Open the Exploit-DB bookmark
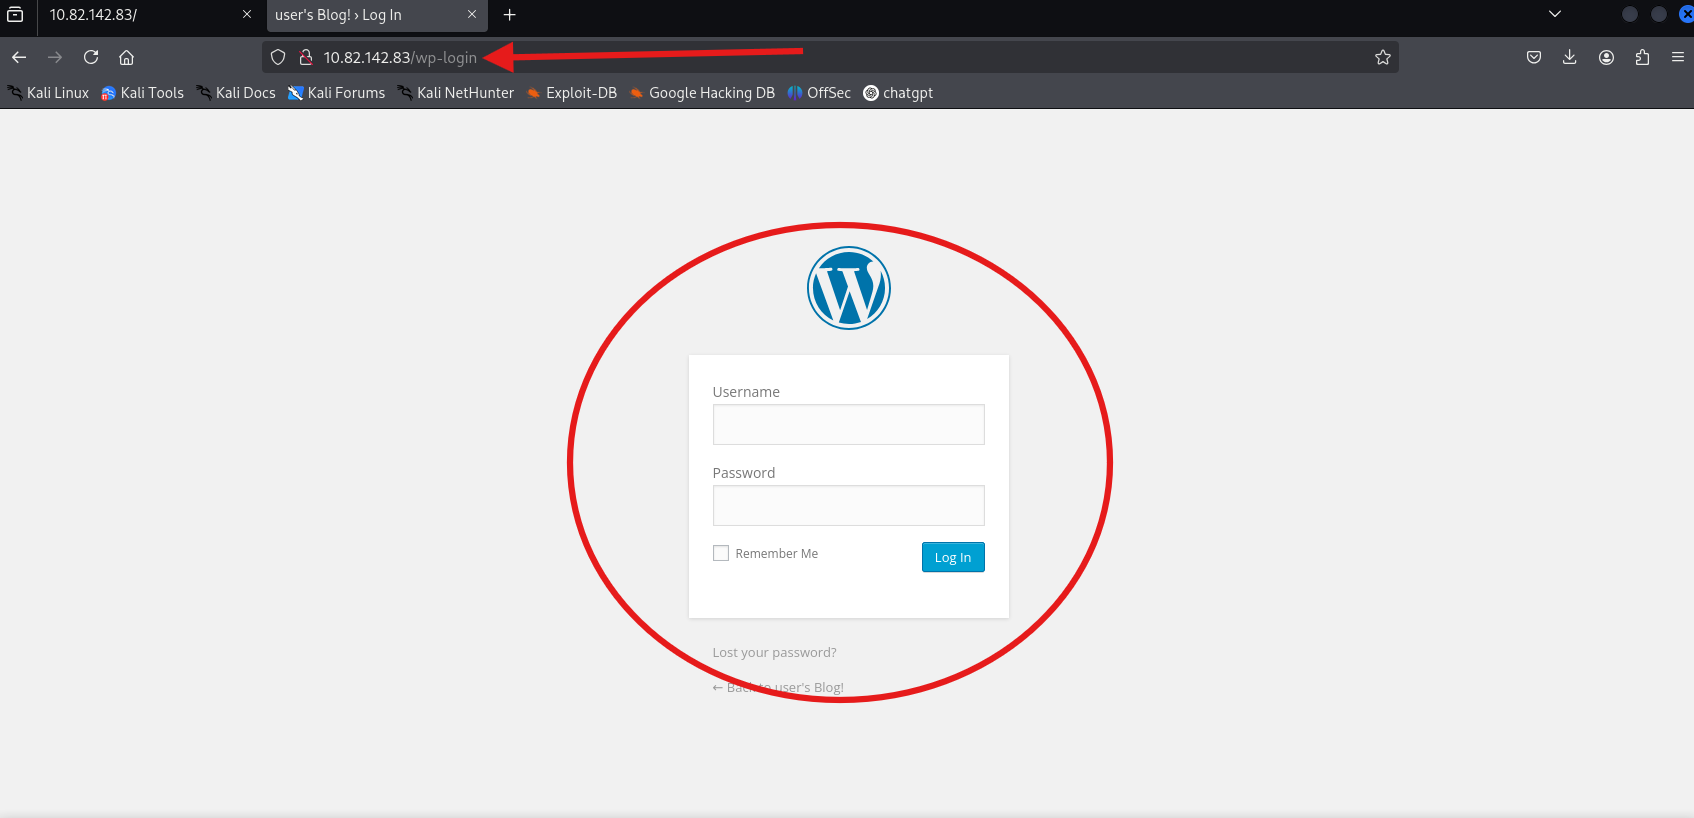1694x818 pixels. 572,93
